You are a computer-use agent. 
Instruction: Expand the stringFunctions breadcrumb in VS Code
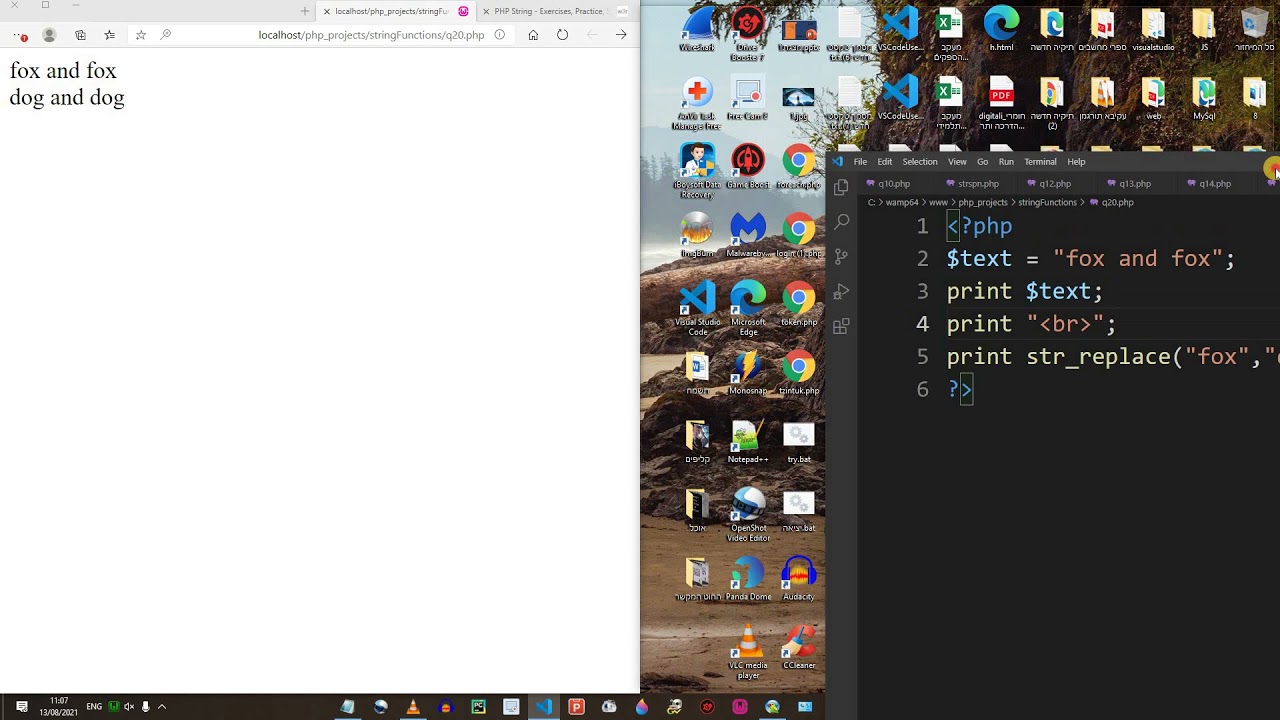click(1047, 203)
